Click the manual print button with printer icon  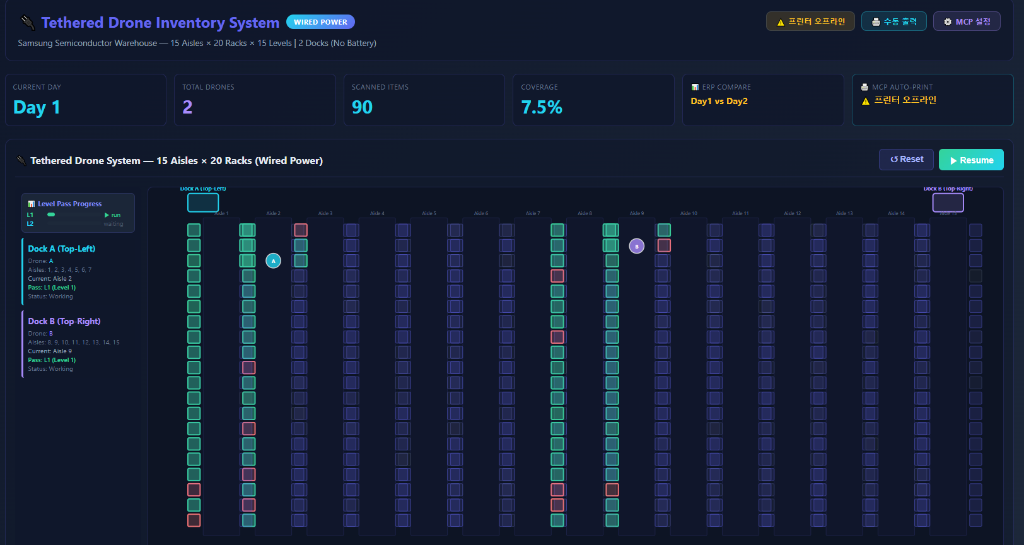(893, 21)
